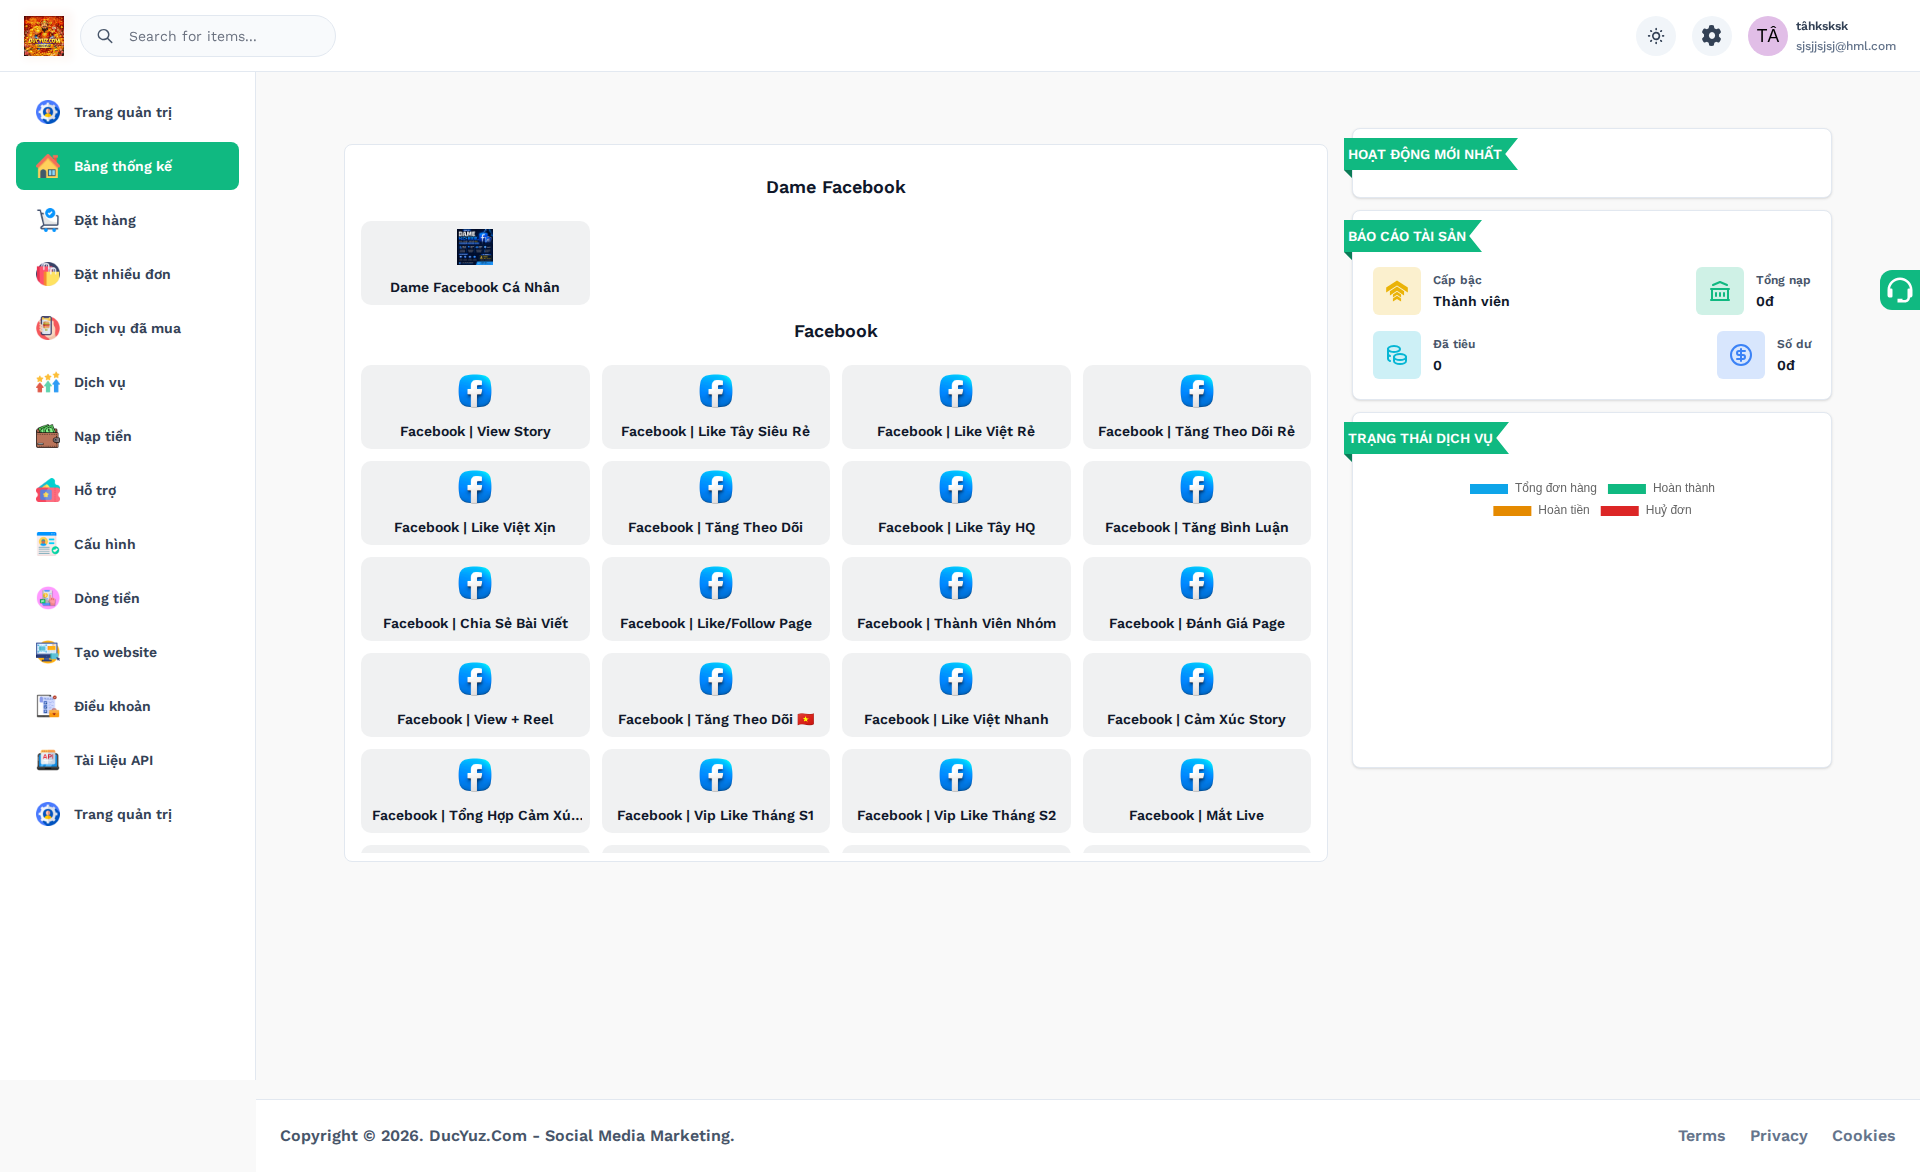The height and width of the screenshot is (1172, 1920).
Task: Click the Cấu hình sidebar icon
Action: coord(48,544)
